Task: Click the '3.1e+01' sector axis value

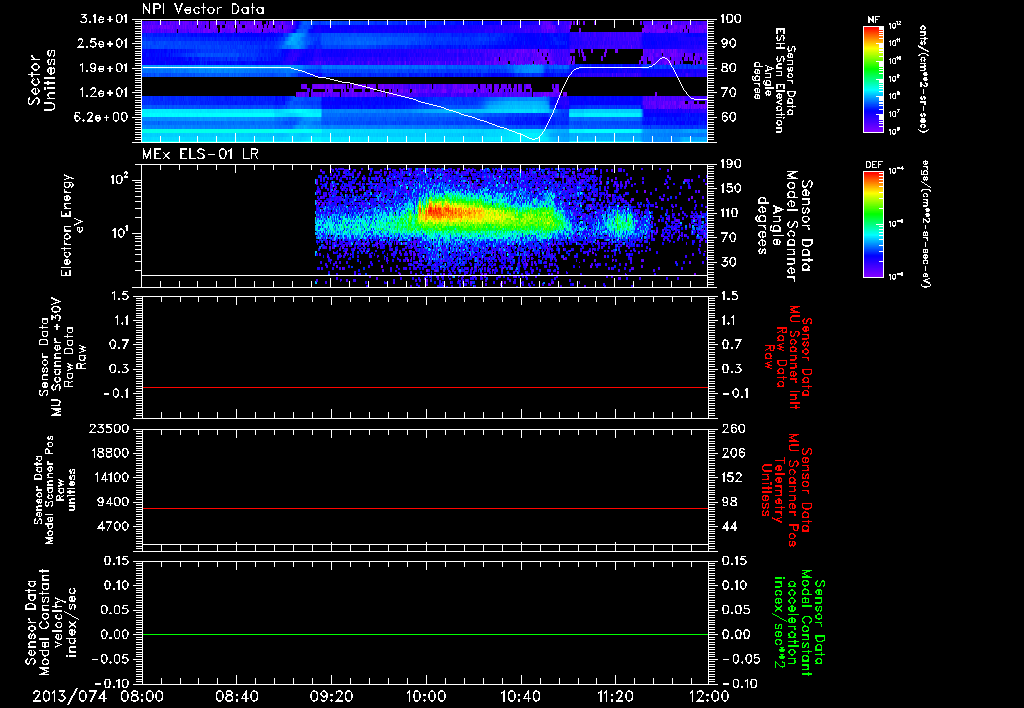Action: (103, 19)
